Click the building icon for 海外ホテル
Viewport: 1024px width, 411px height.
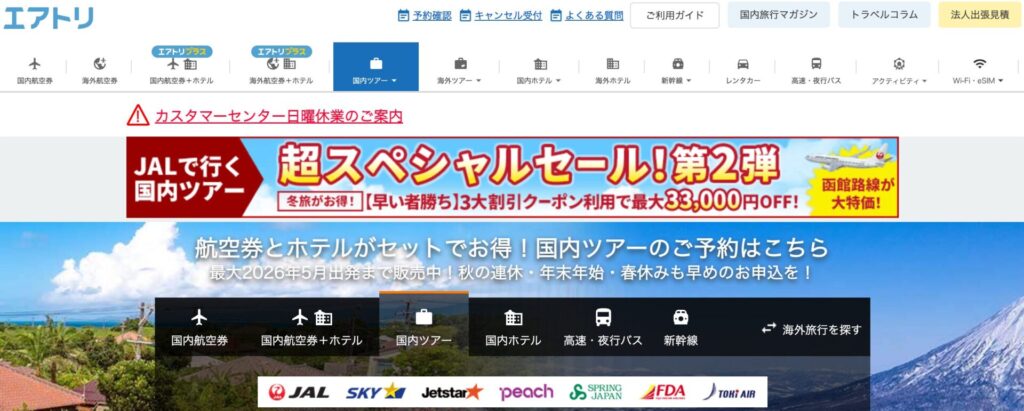pyautogui.click(x=613, y=63)
